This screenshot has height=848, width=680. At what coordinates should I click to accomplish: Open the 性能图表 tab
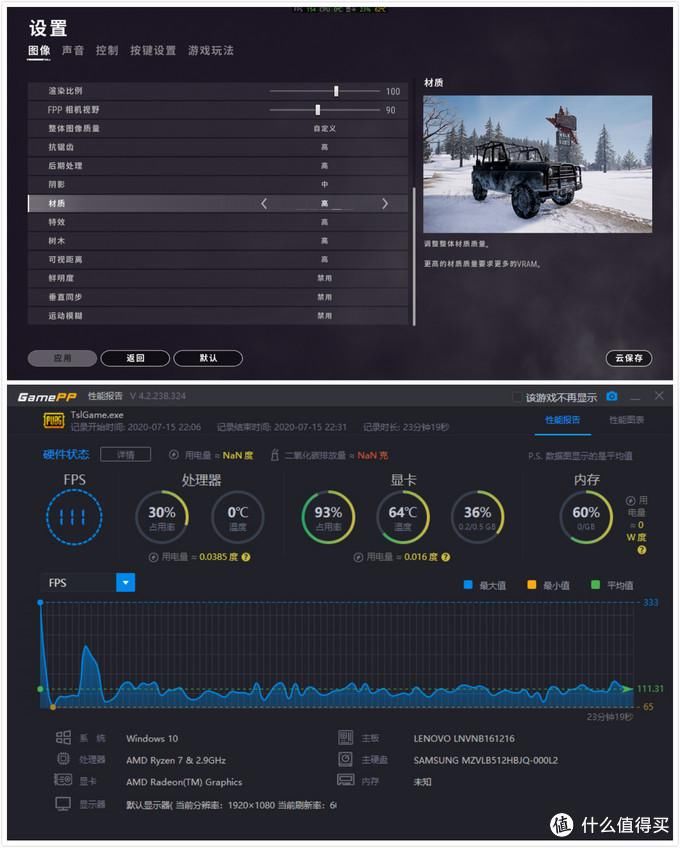[627, 420]
